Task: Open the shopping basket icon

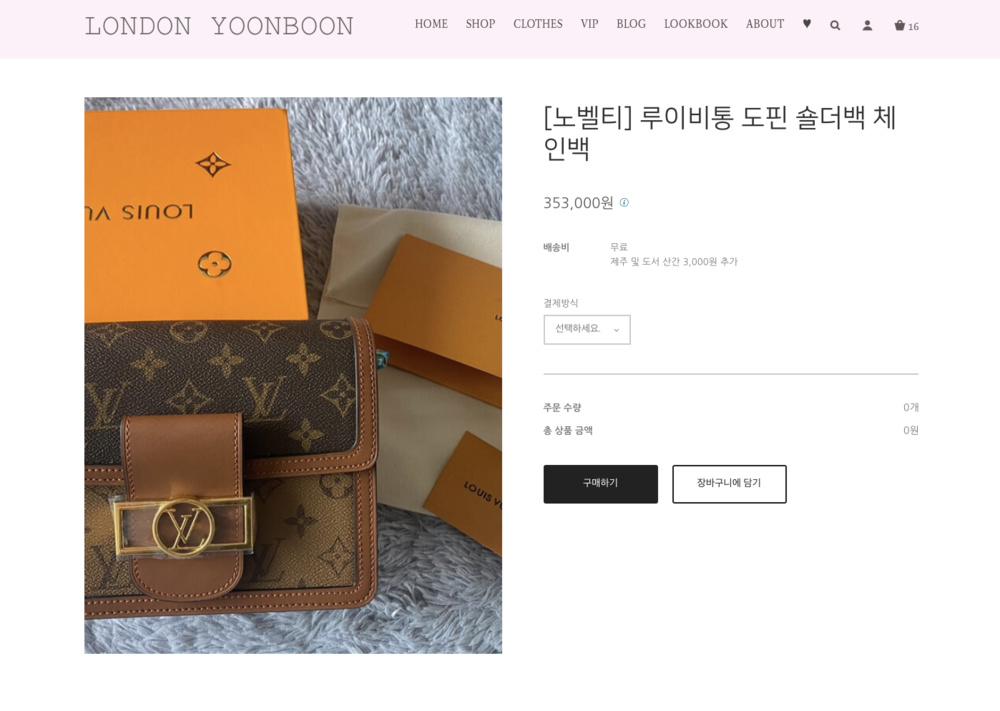Action: [x=899, y=26]
